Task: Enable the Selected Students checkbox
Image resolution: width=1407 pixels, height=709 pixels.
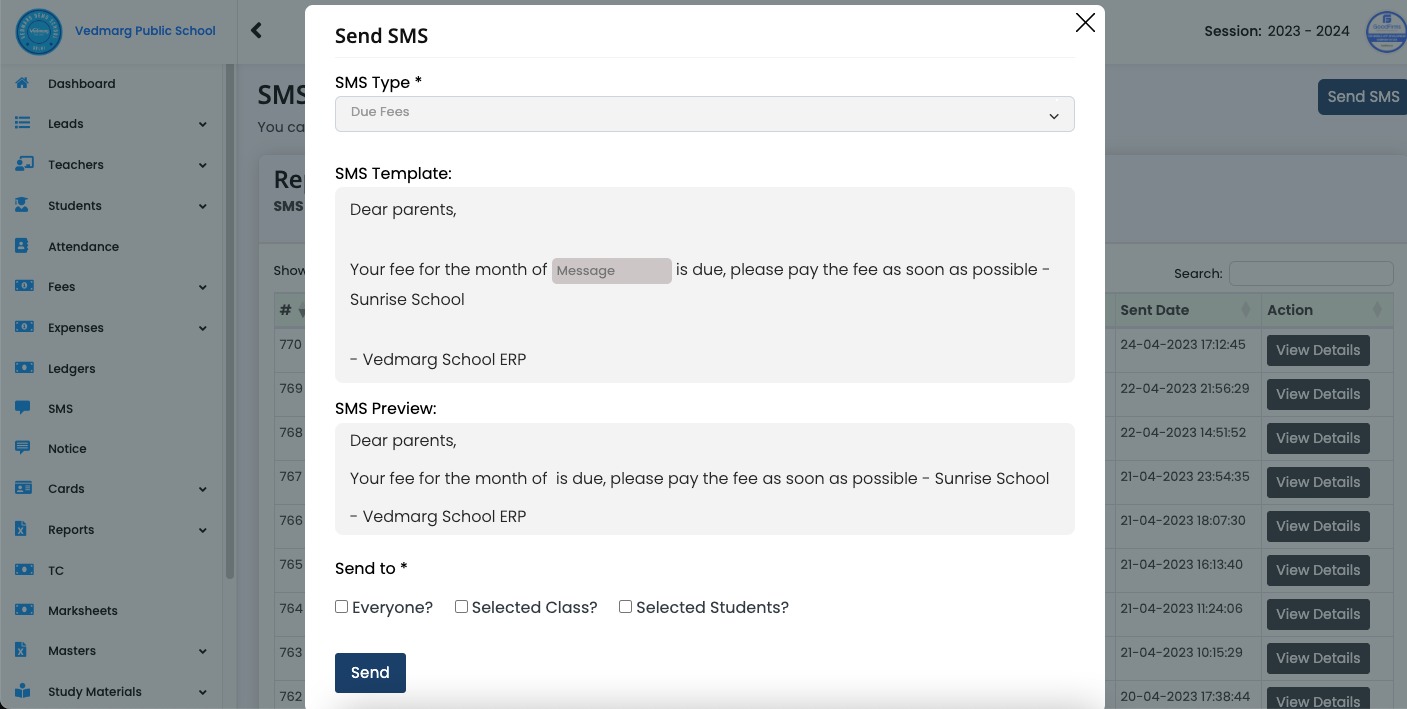Action: tap(625, 606)
